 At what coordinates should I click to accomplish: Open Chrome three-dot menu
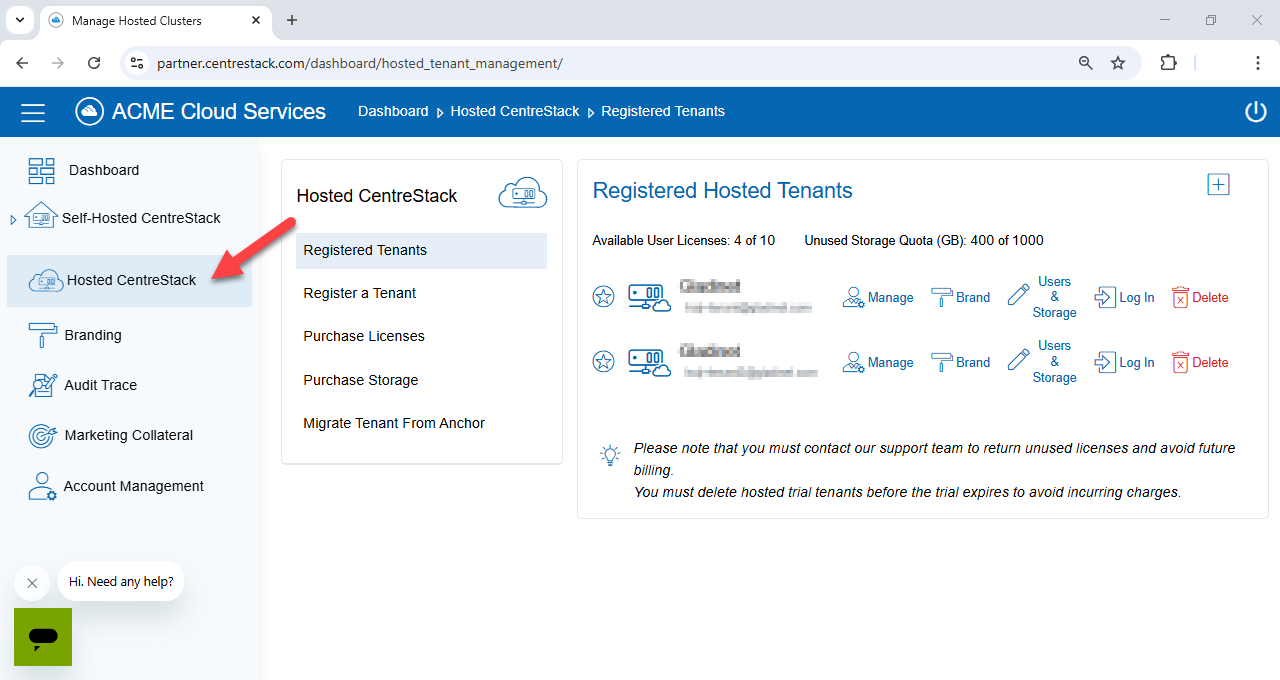pyautogui.click(x=1258, y=63)
